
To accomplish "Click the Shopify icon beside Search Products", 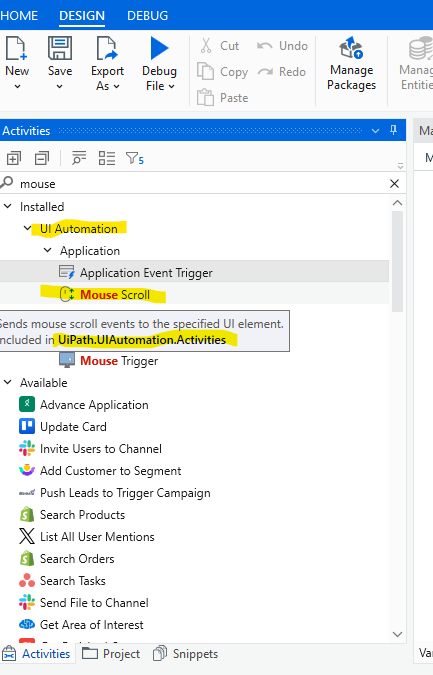I will [x=27, y=514].
